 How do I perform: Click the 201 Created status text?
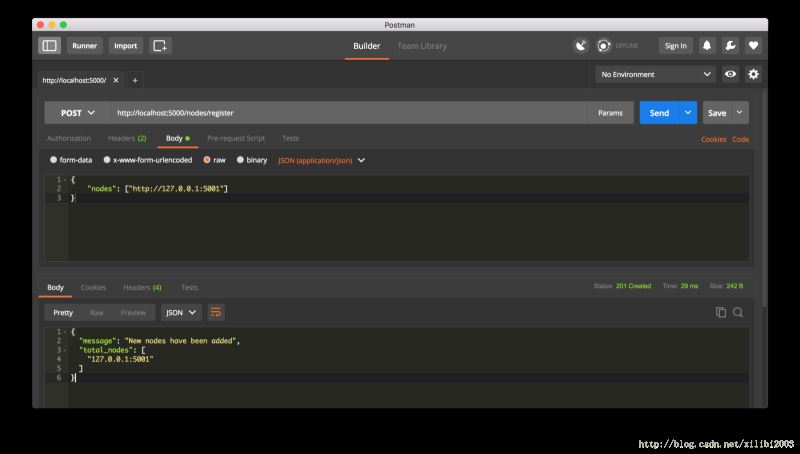(x=633, y=286)
